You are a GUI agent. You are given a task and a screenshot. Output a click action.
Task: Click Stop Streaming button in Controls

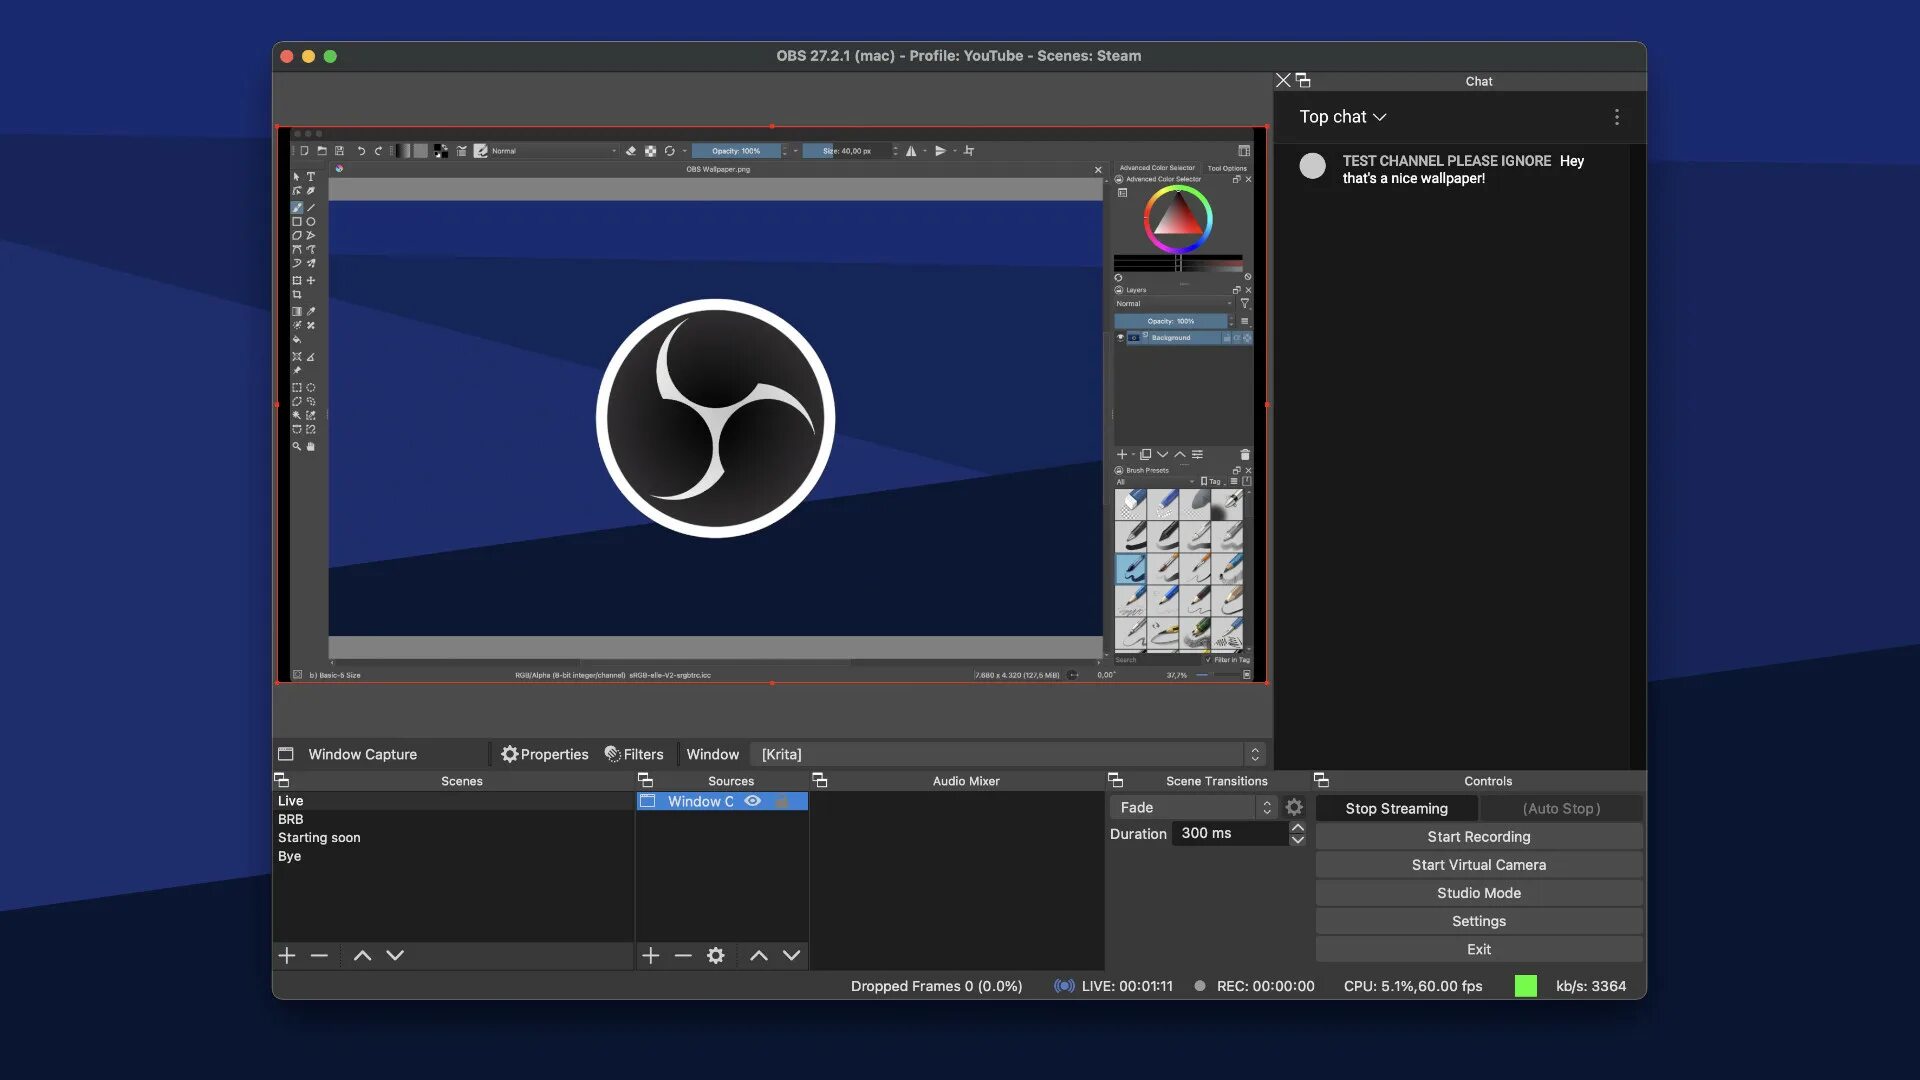[x=1396, y=807]
